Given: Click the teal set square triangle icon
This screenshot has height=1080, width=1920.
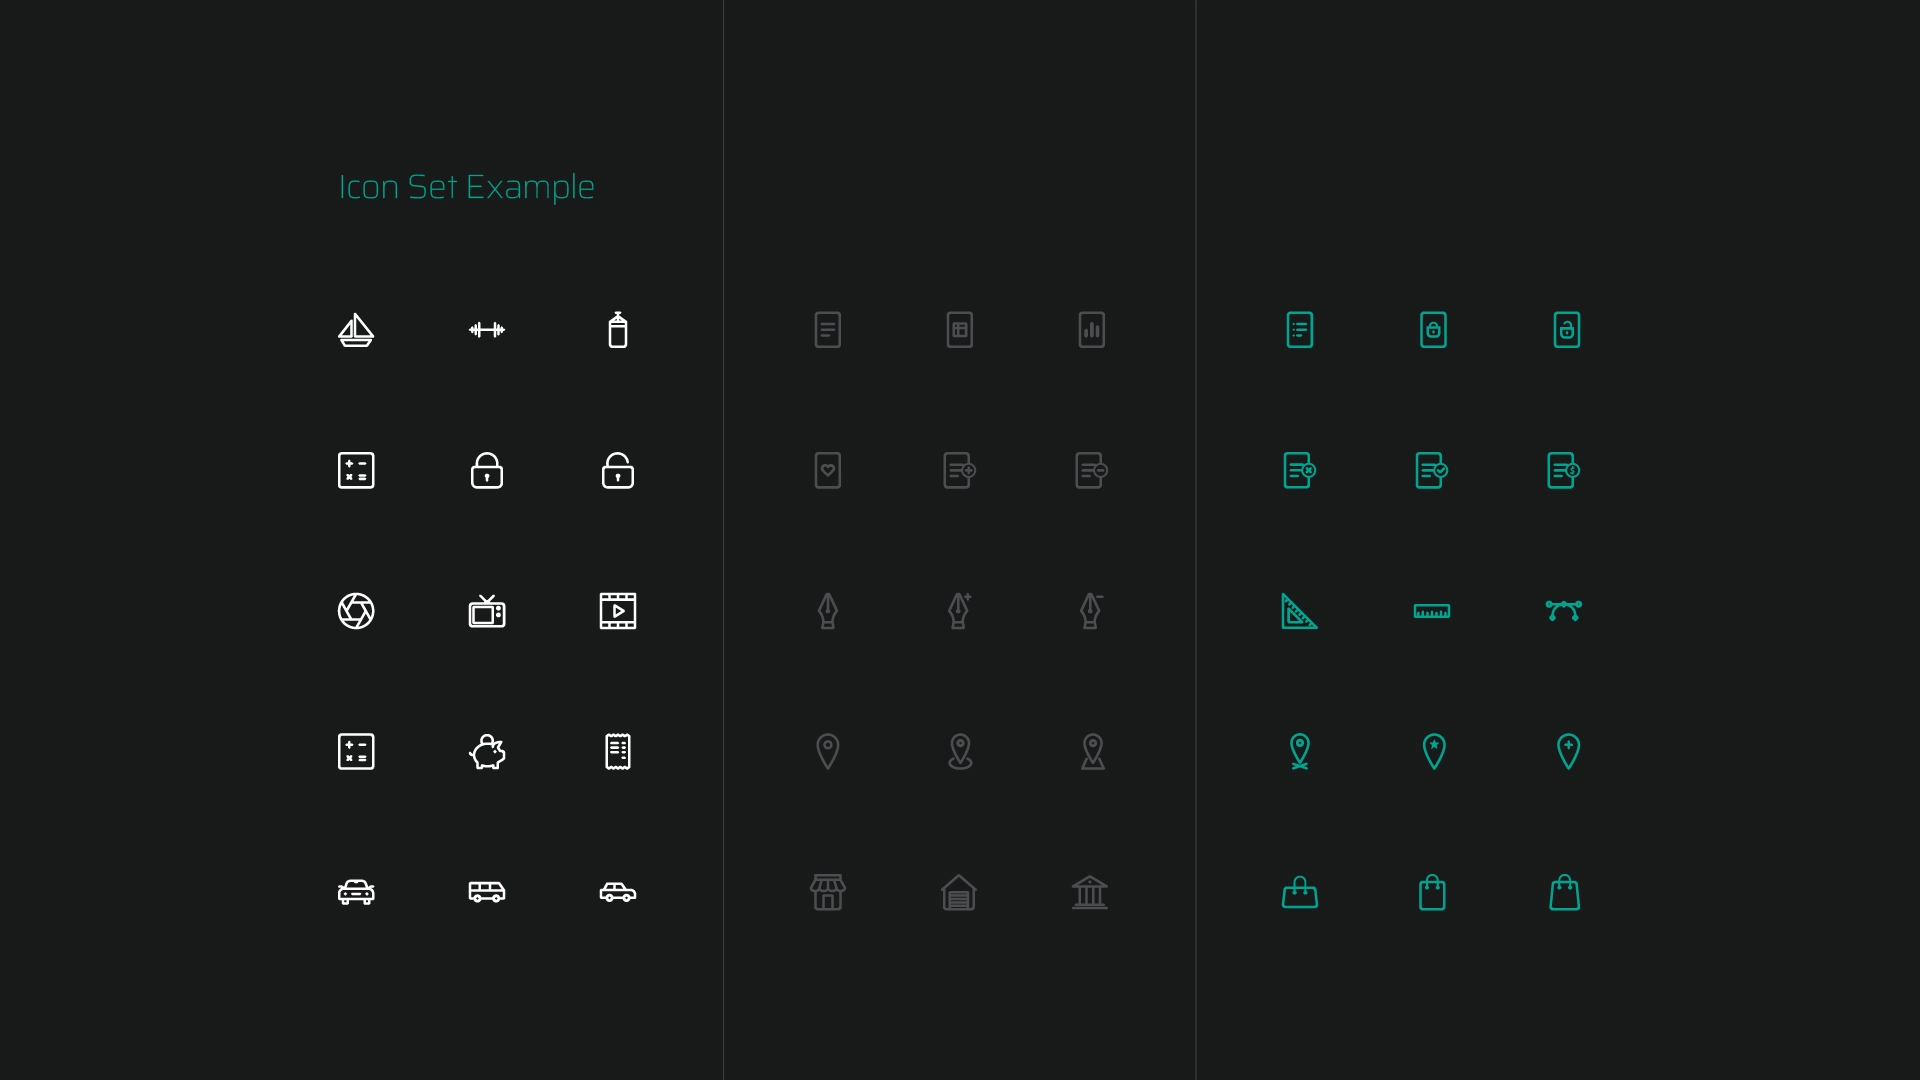Looking at the screenshot, I should pyautogui.click(x=1299, y=611).
